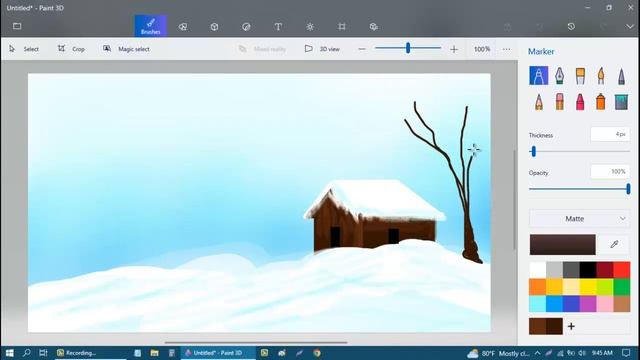Click the Opacity value field
The width and height of the screenshot is (640, 360).
click(610, 171)
